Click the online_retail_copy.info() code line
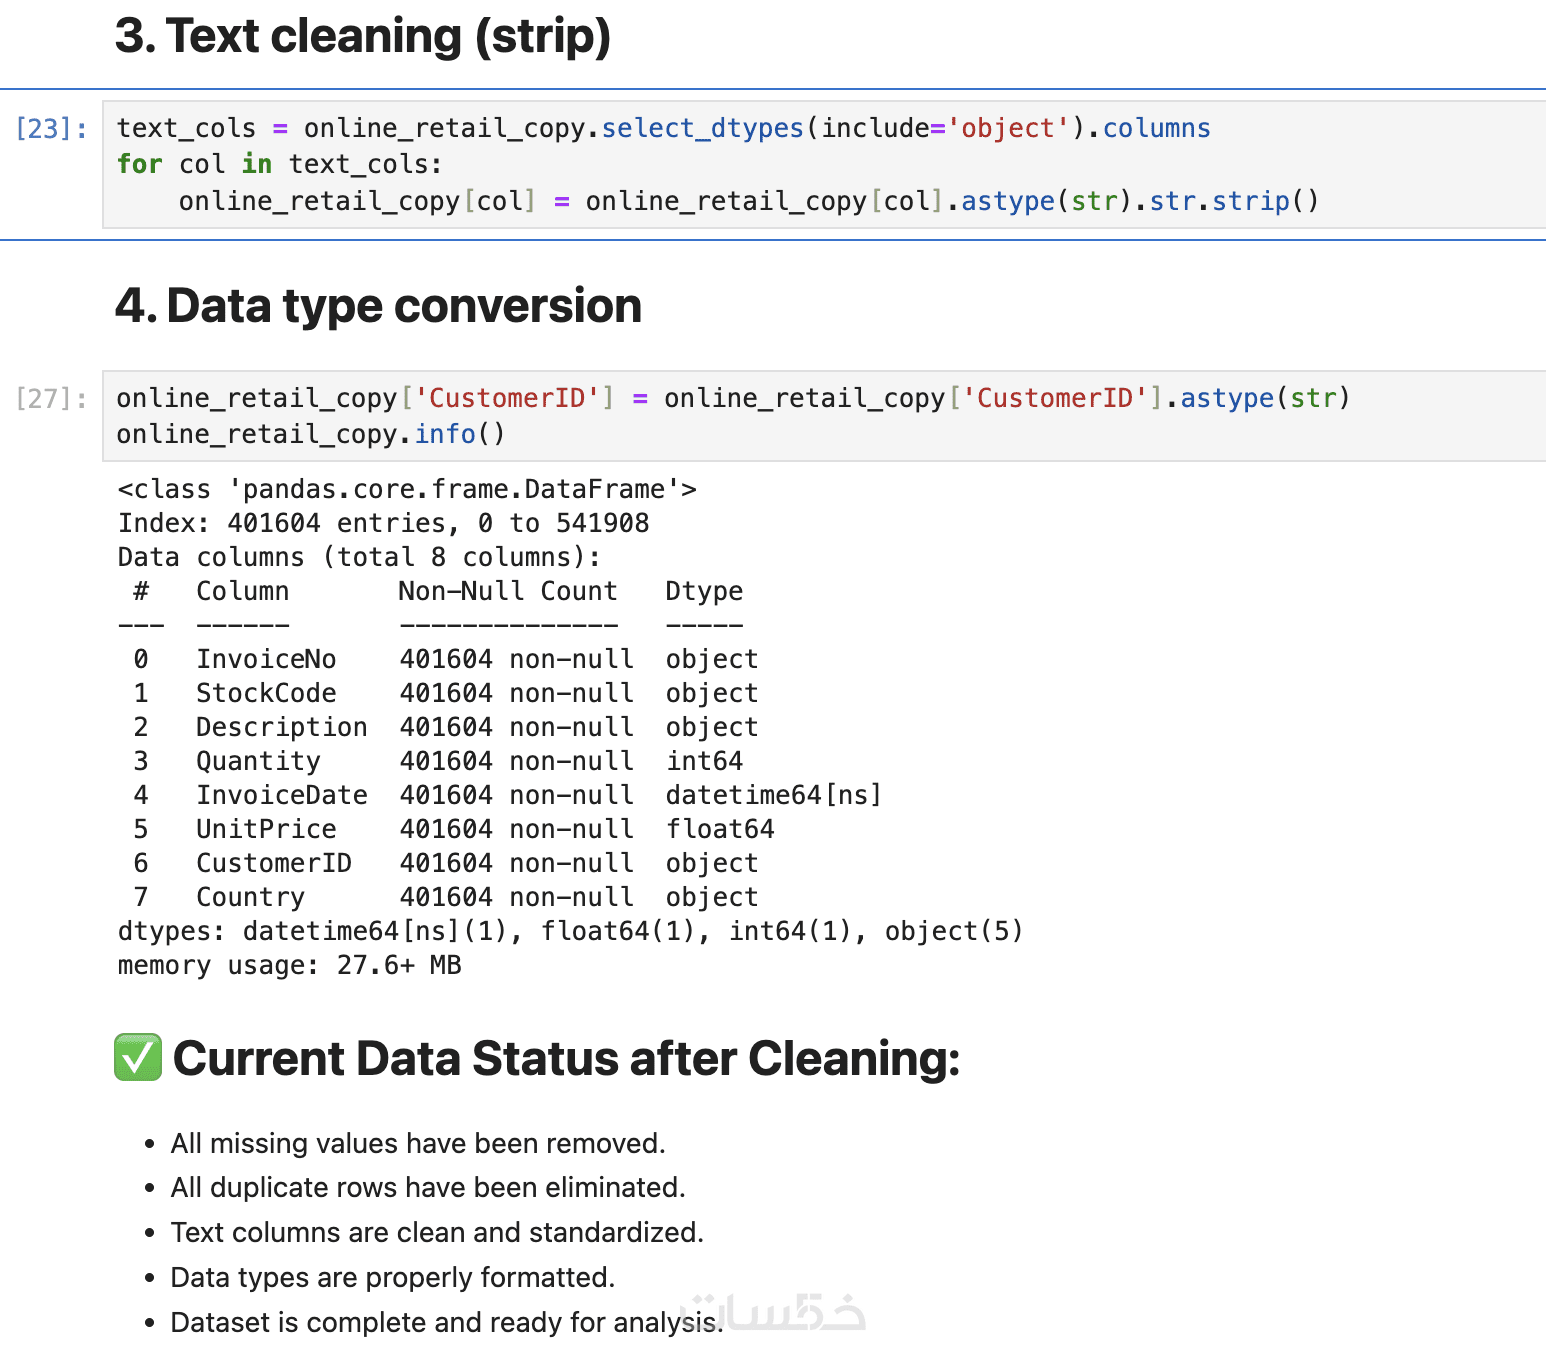 (311, 435)
